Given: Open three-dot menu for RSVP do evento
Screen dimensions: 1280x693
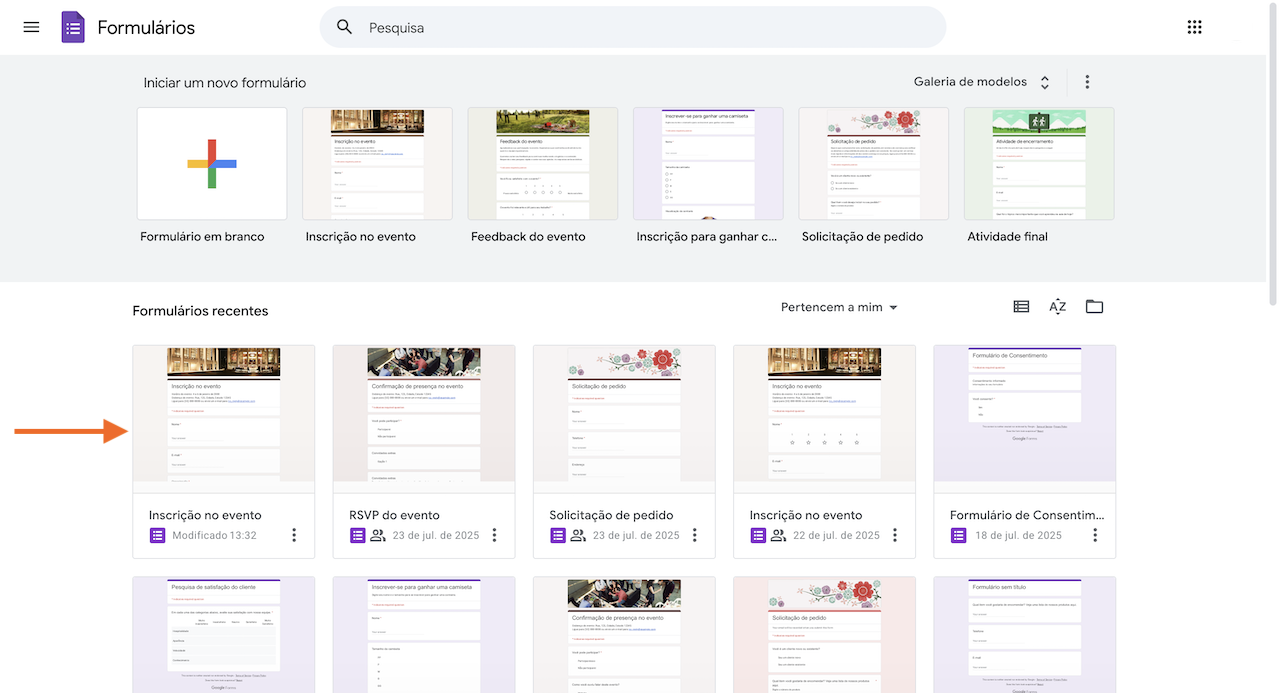Looking at the screenshot, I should click(494, 535).
